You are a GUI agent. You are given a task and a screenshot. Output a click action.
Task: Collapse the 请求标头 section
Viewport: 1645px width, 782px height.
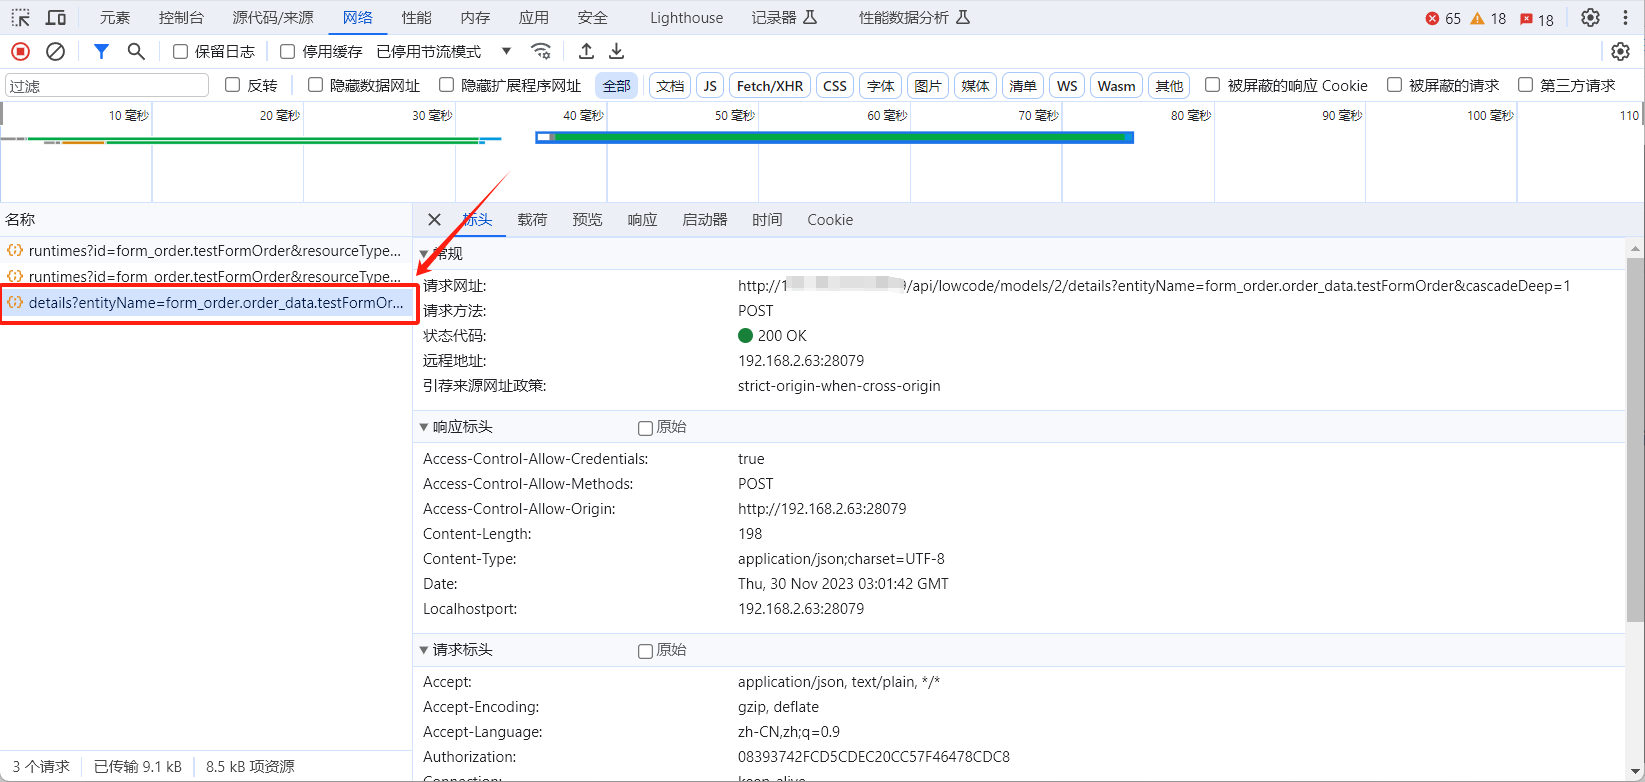pos(424,650)
